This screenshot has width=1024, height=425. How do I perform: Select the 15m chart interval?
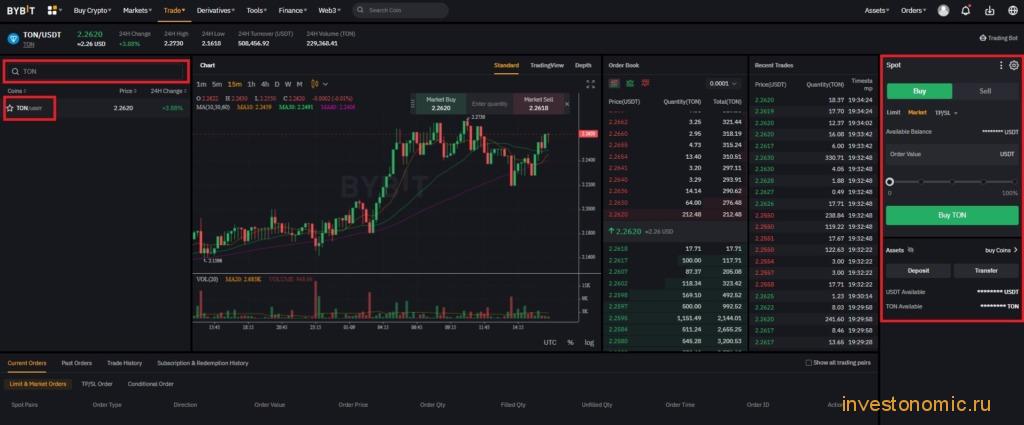point(234,84)
